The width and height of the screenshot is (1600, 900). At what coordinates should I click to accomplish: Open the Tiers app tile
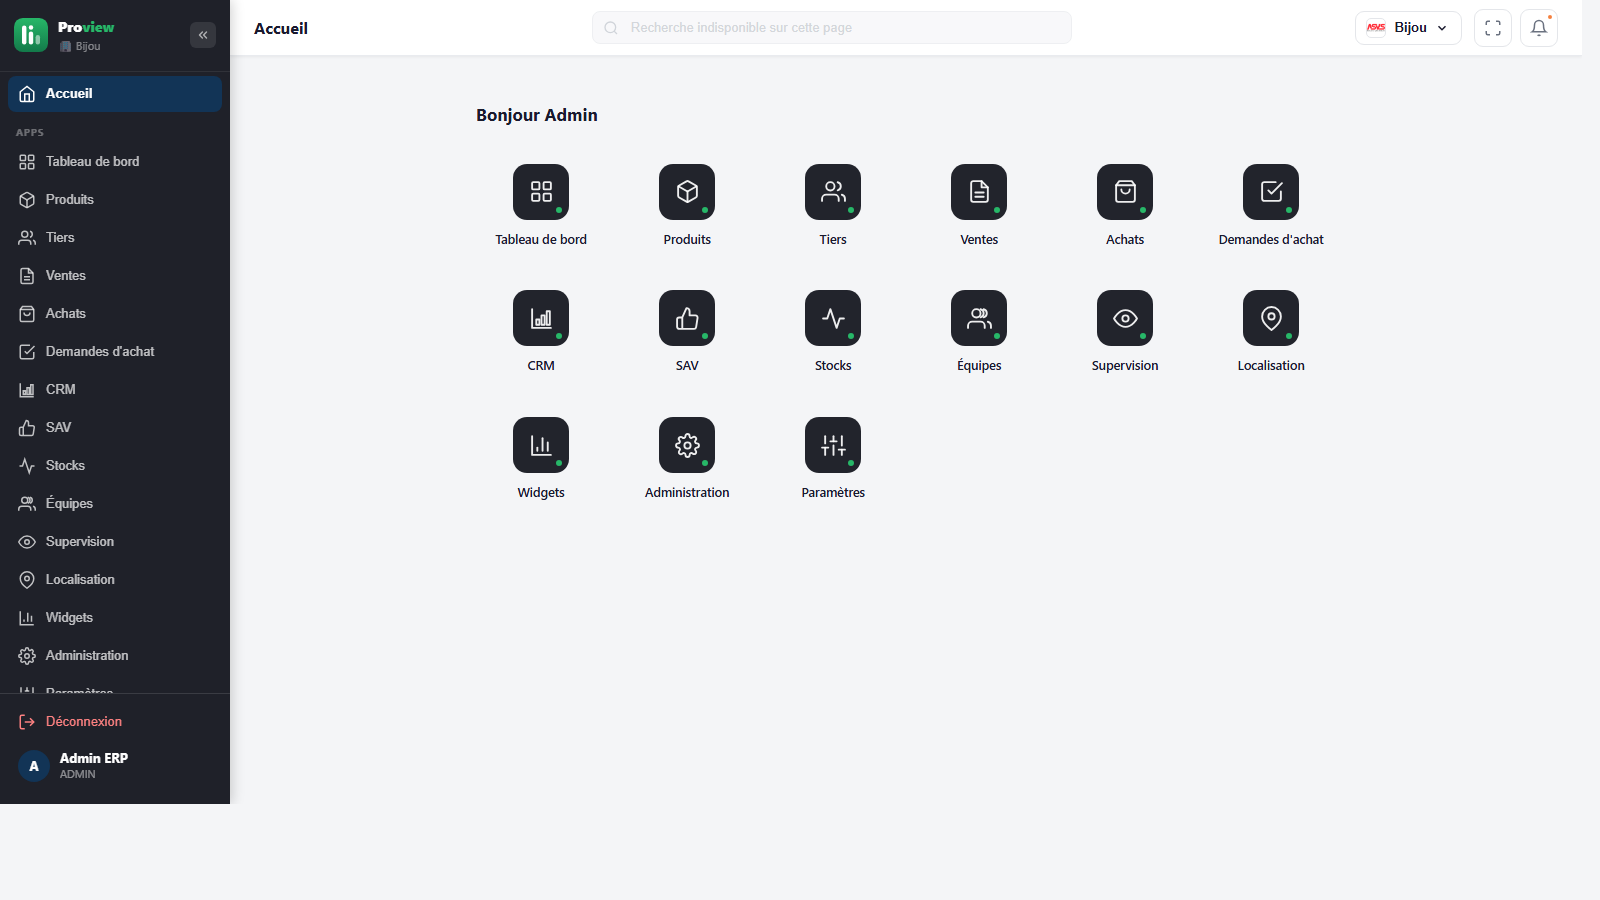point(833,192)
